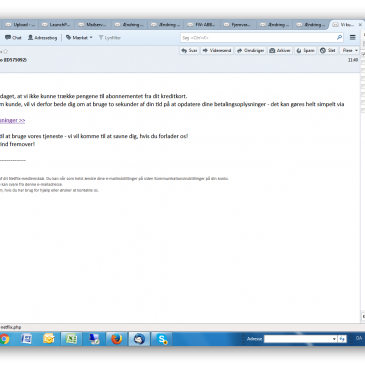
Task: Click the Omdiriger redirect button
Action: coord(250,50)
